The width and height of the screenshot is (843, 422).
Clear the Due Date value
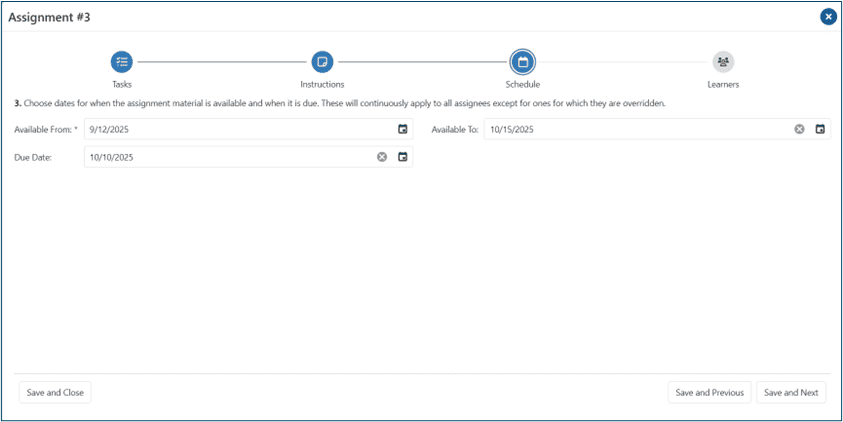(382, 157)
